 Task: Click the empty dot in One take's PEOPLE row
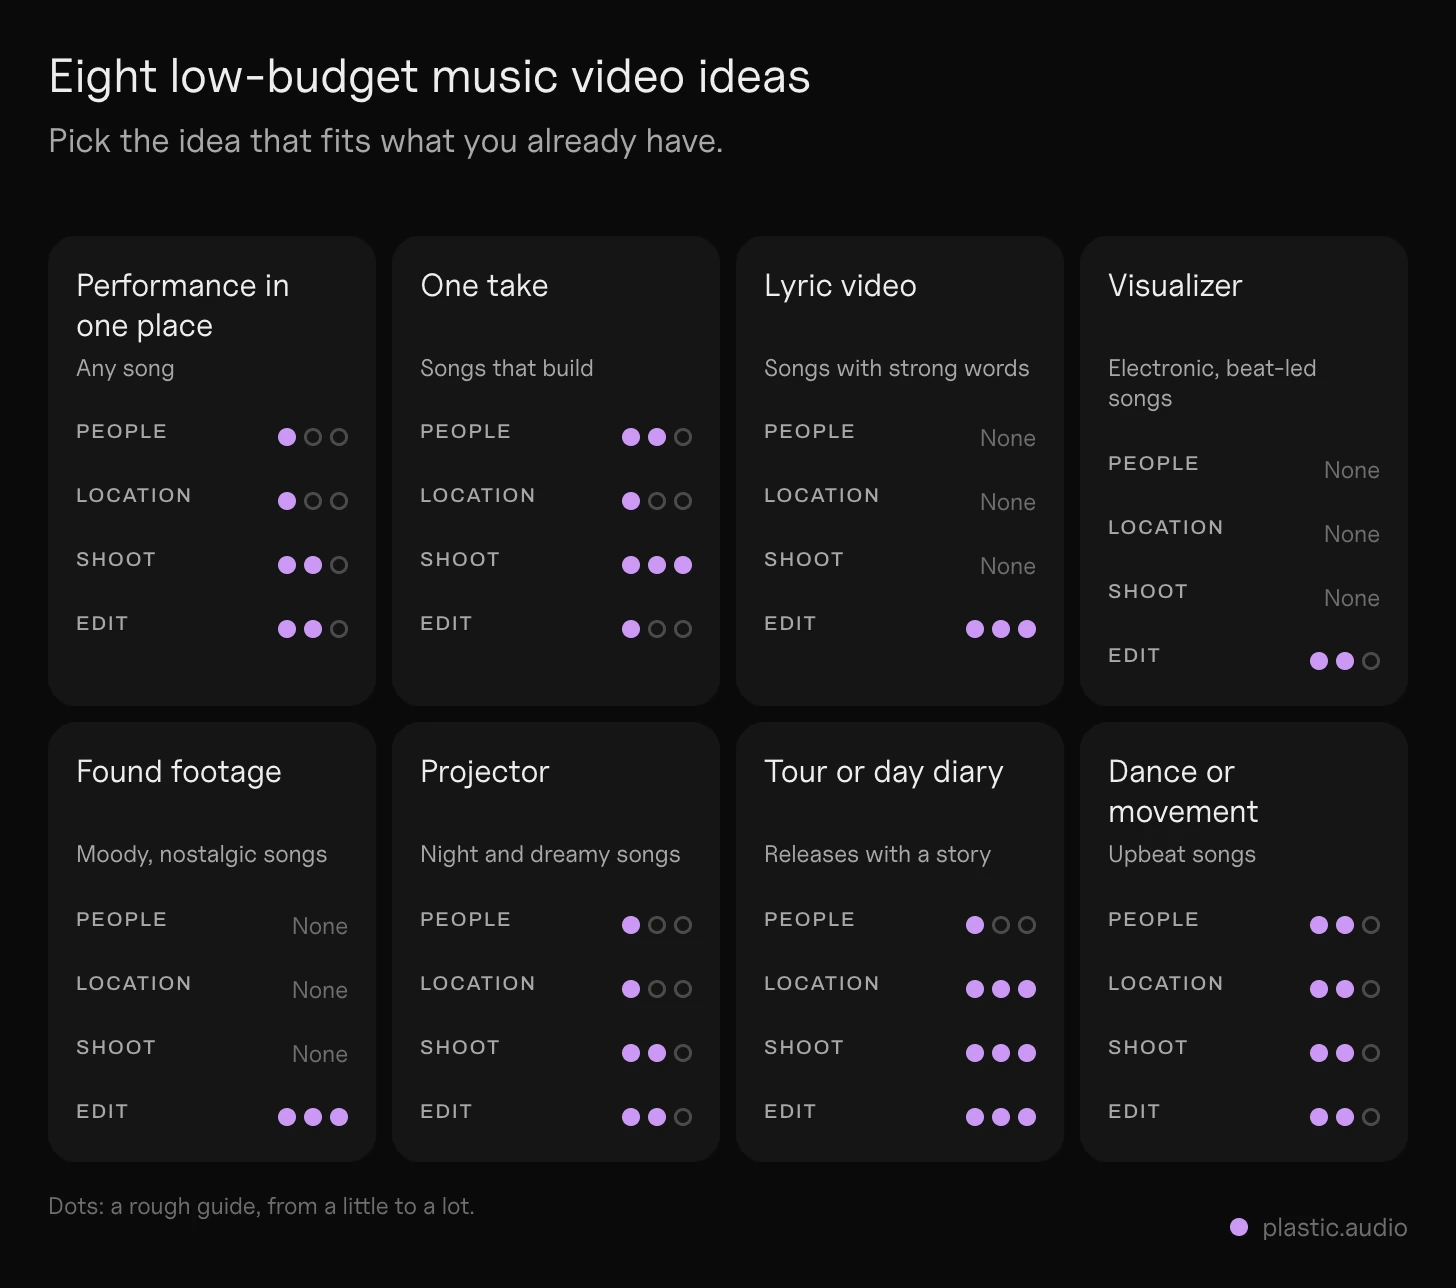coord(683,437)
